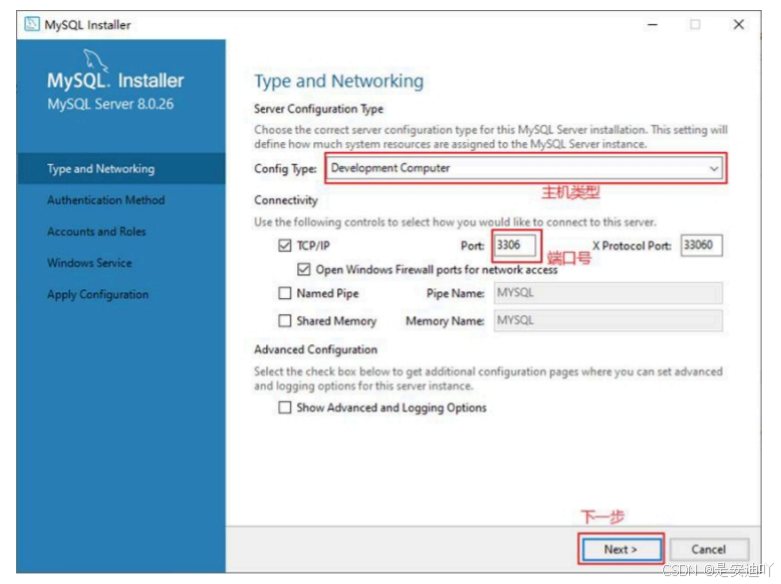Image resolution: width=781 pixels, height=584 pixels.
Task: Click the Next button
Action: pos(621,549)
